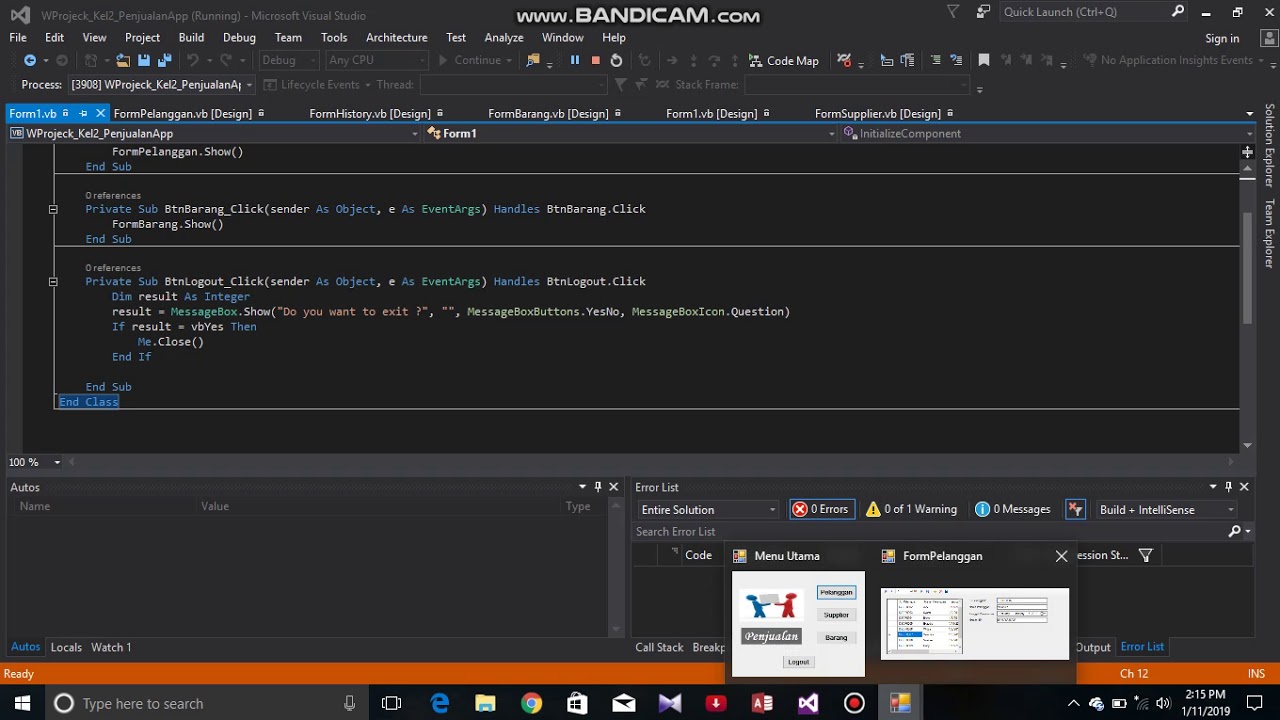The width and height of the screenshot is (1280, 720).
Task: Pin the Error List panel
Action: (x=1228, y=487)
